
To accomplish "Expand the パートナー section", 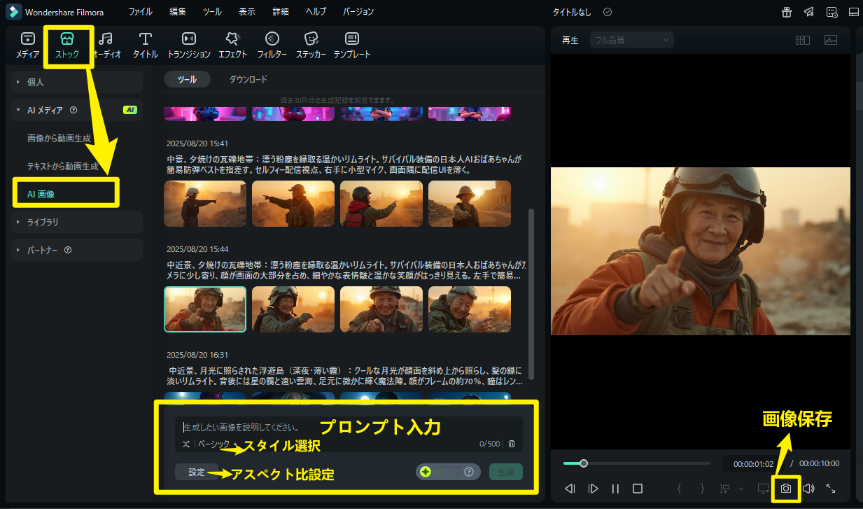I will [x=77, y=250].
